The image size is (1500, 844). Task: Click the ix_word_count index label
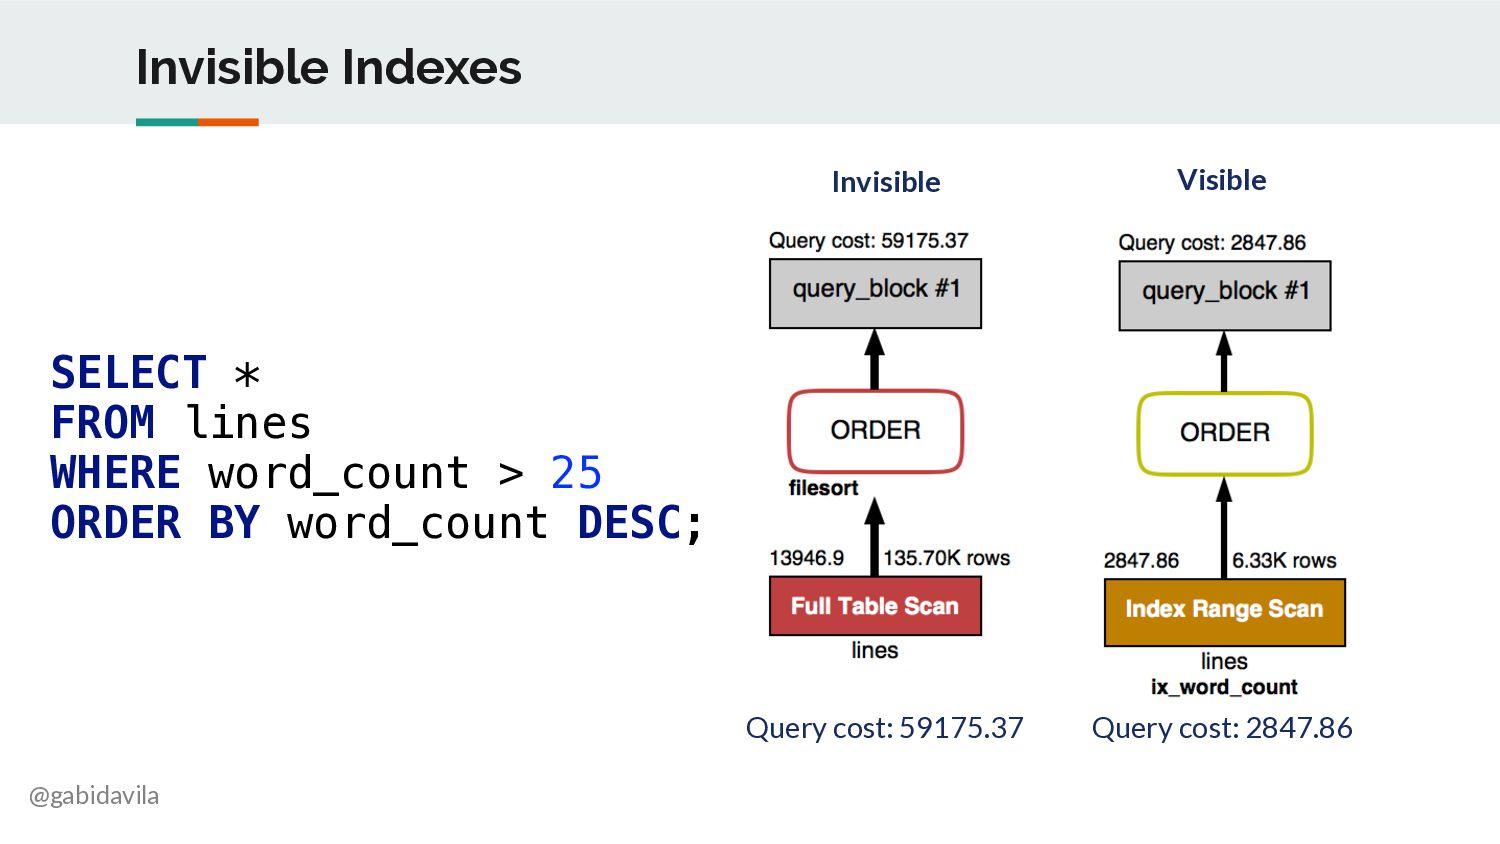click(1224, 687)
